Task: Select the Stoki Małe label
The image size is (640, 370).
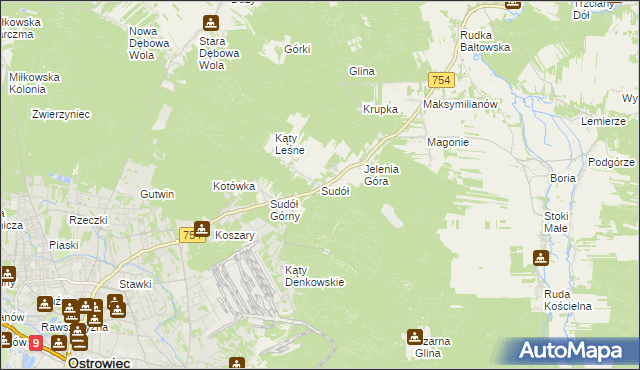Action: (x=556, y=222)
